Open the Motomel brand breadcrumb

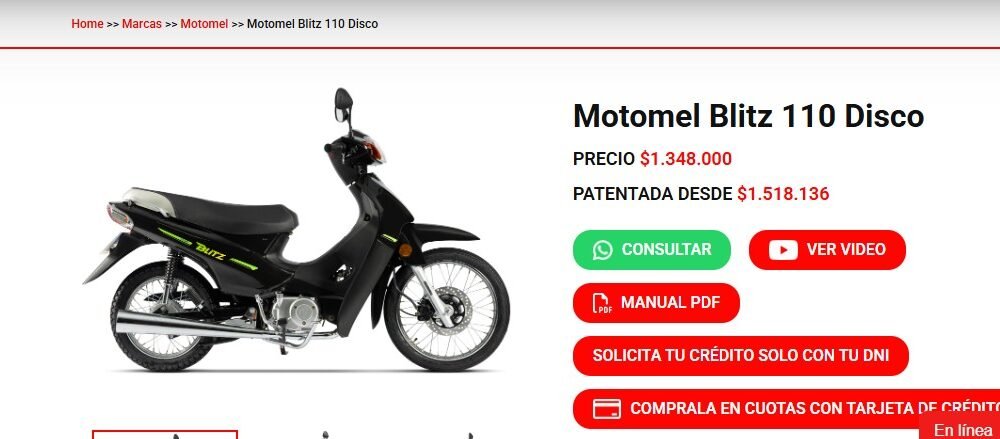pyautogui.click(x=204, y=24)
